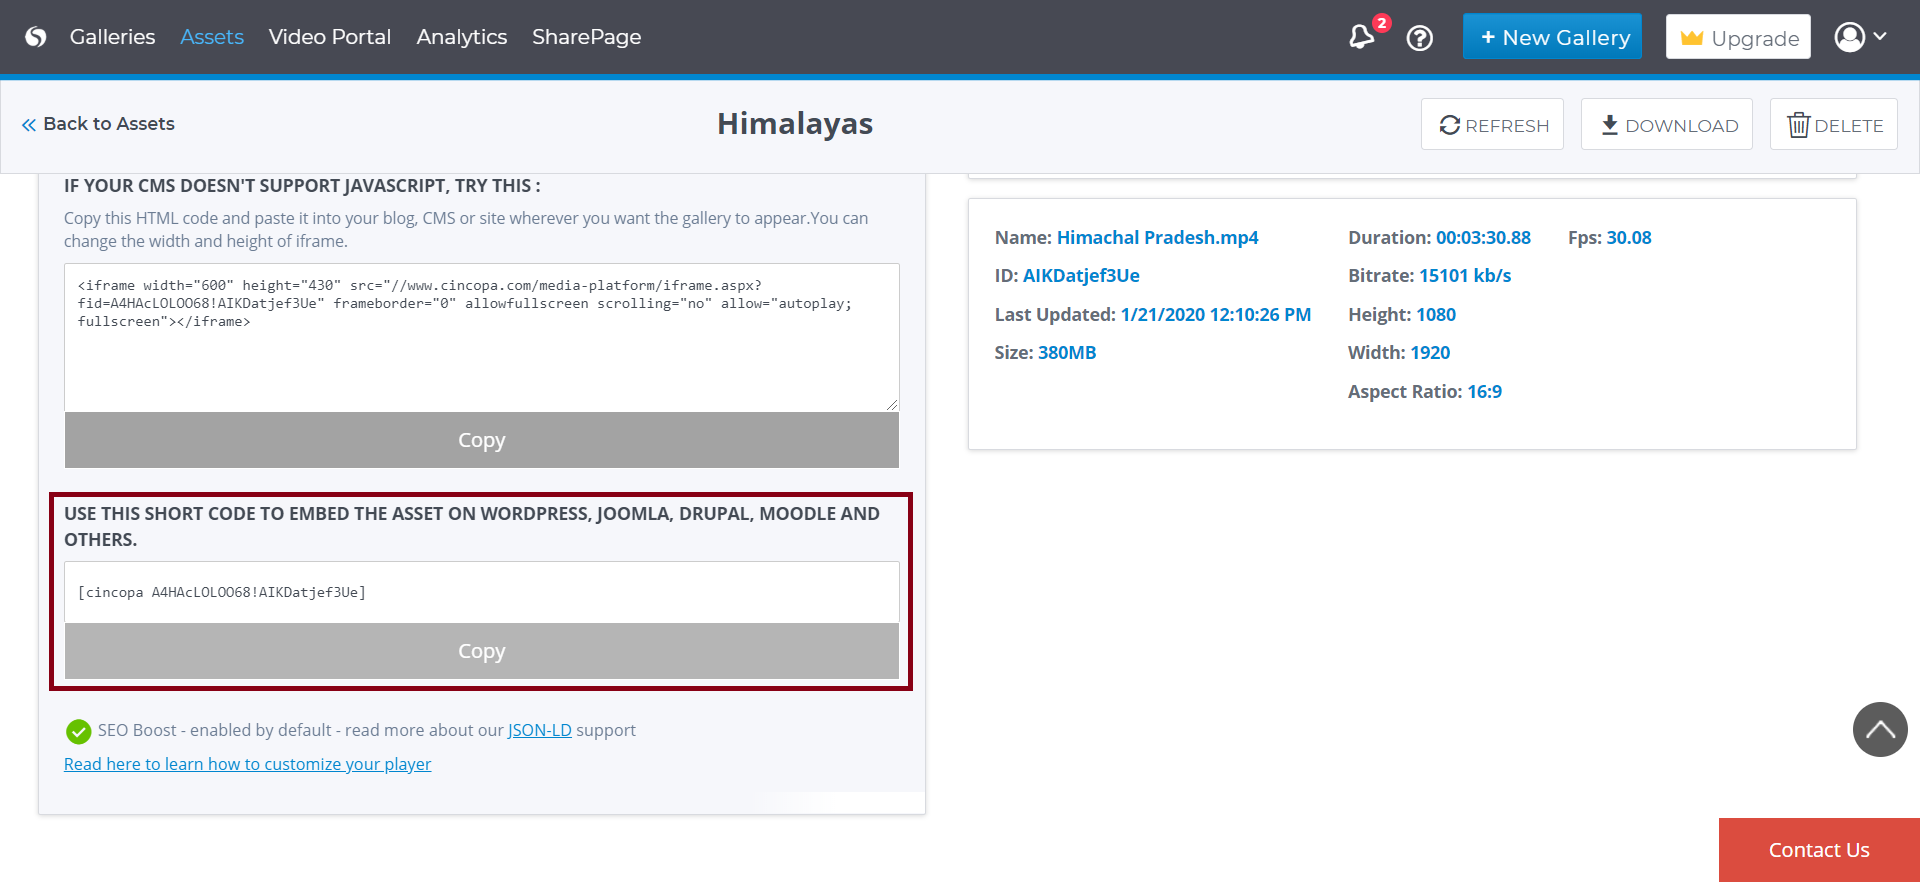Image resolution: width=1920 pixels, height=882 pixels.
Task: Navigate to SharePage
Action: tap(586, 37)
